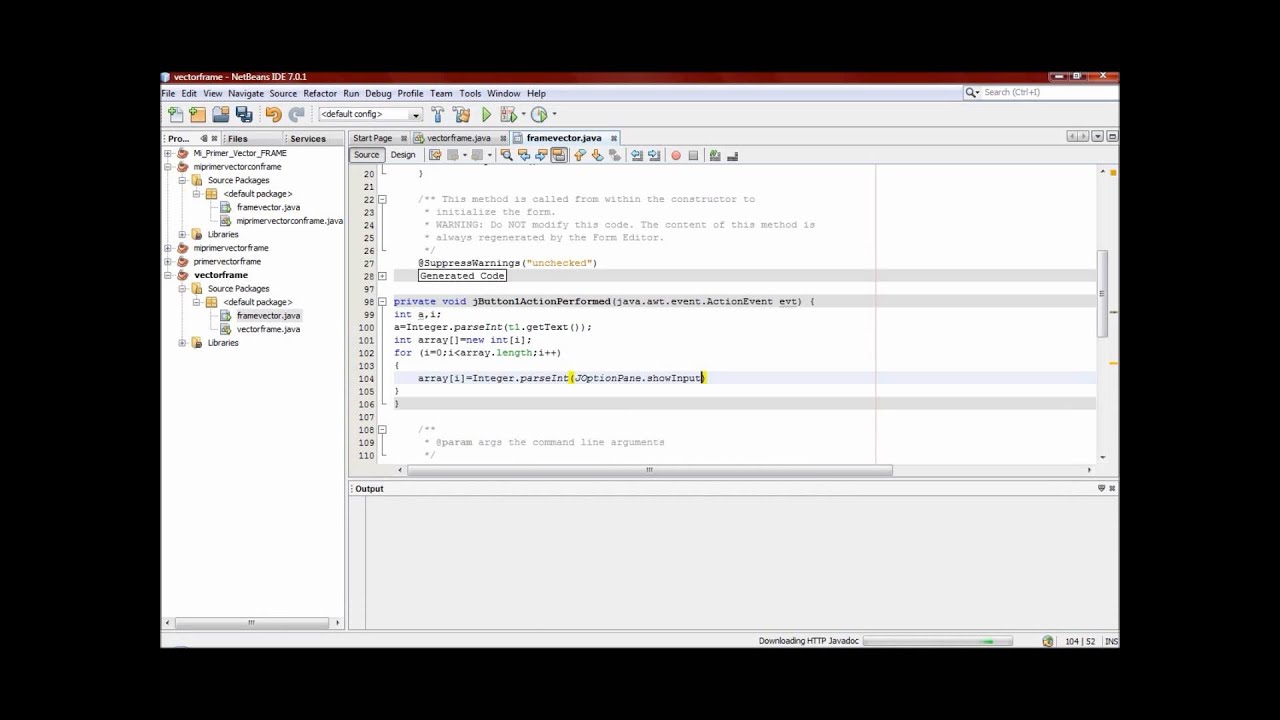This screenshot has height=720, width=1280.
Task: Click the Open Project toolbar icon
Action: [x=220, y=114]
